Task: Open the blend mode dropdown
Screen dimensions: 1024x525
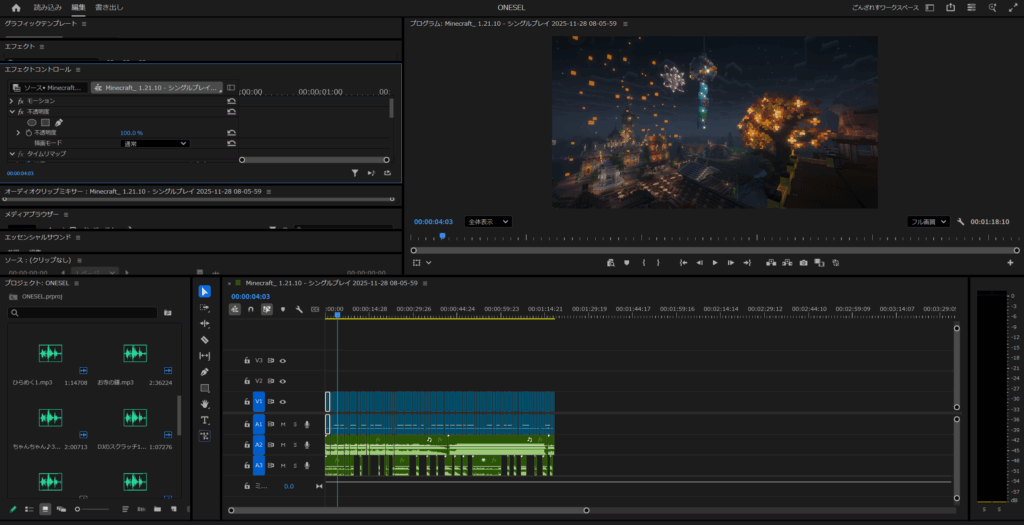Action: [154, 143]
